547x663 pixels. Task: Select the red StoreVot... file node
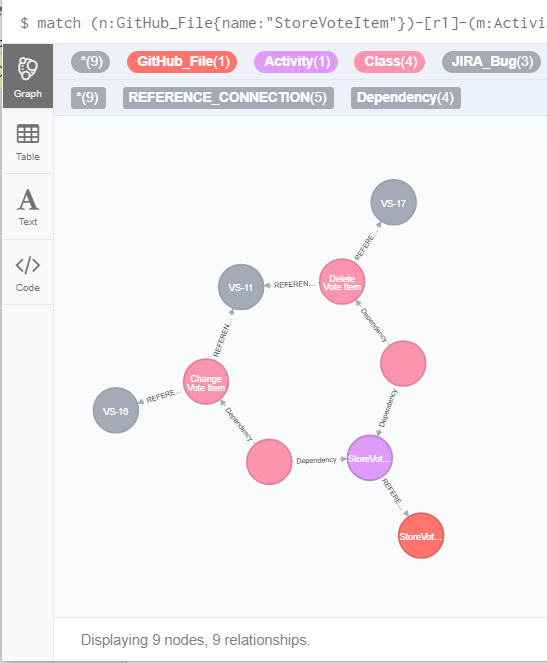[x=421, y=536]
